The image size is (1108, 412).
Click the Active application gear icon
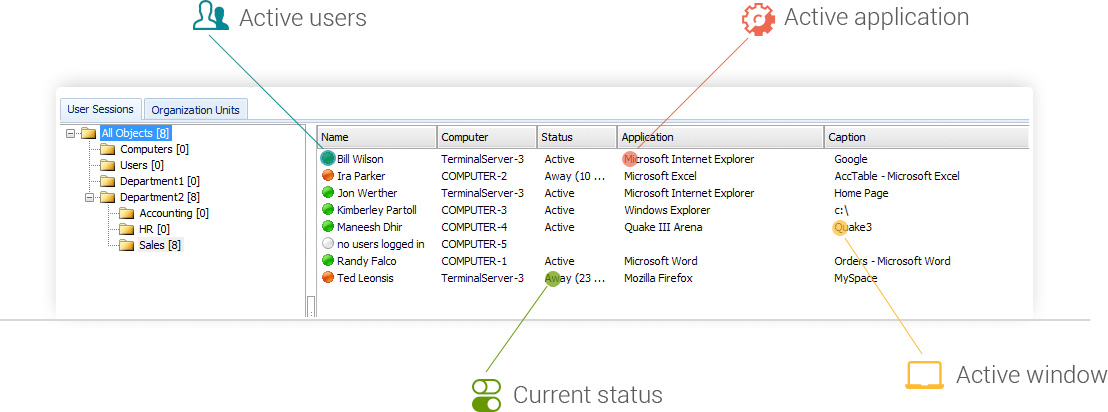click(758, 19)
